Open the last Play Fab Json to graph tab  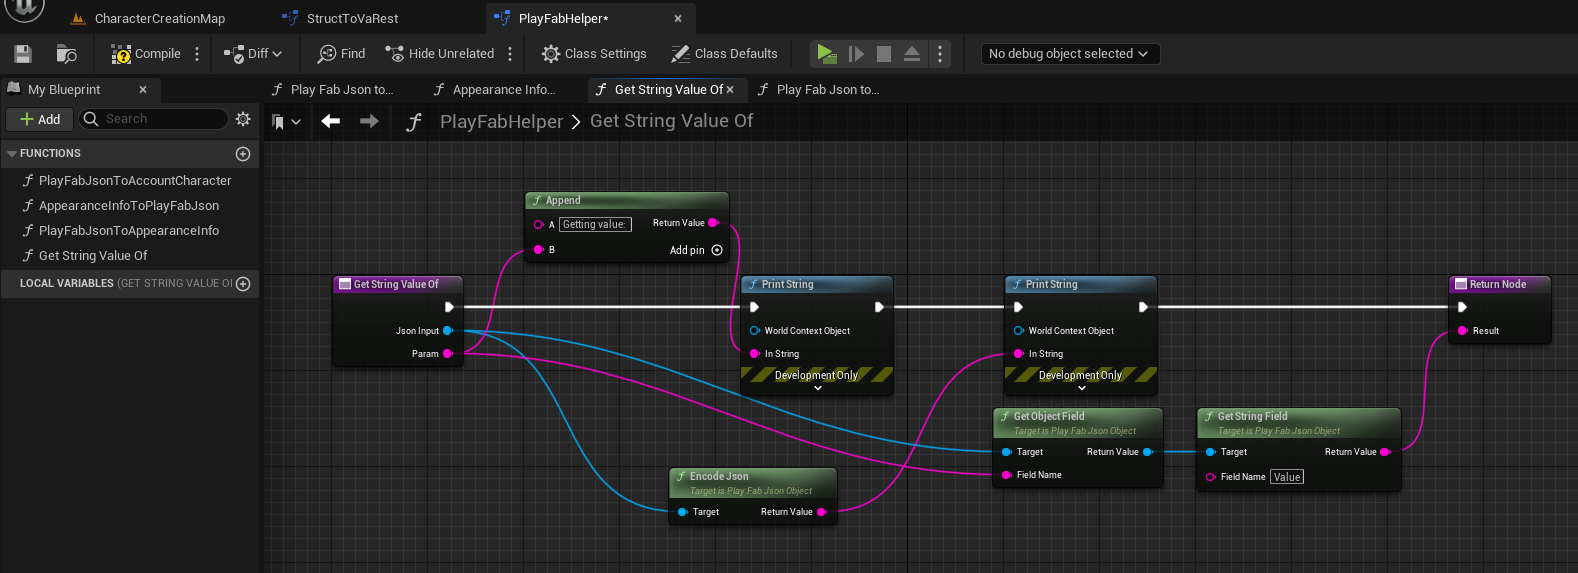coord(819,90)
